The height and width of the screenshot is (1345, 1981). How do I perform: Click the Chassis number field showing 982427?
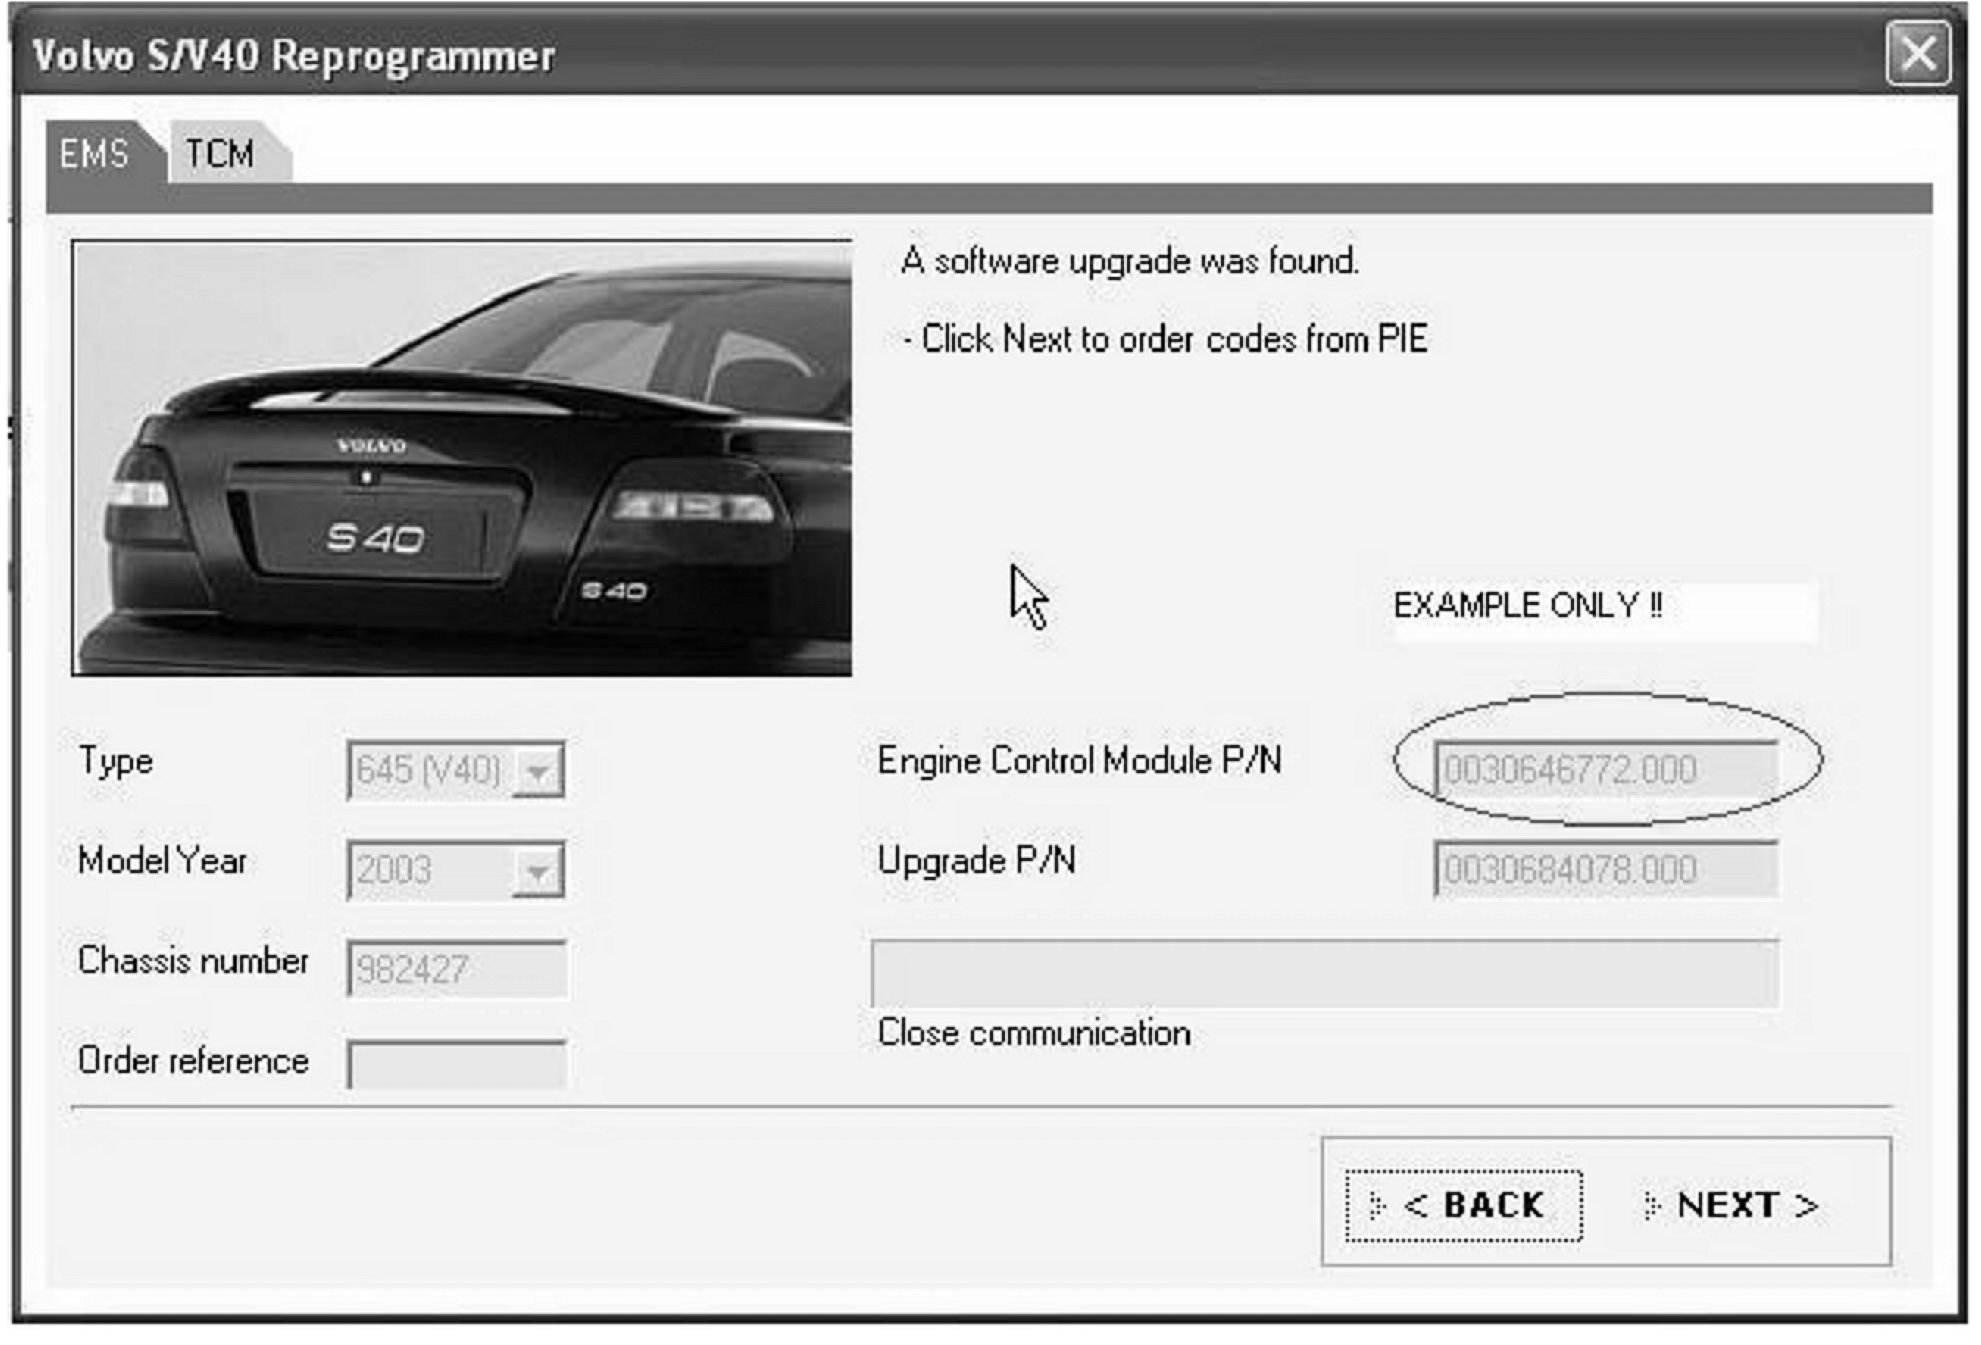coord(456,969)
